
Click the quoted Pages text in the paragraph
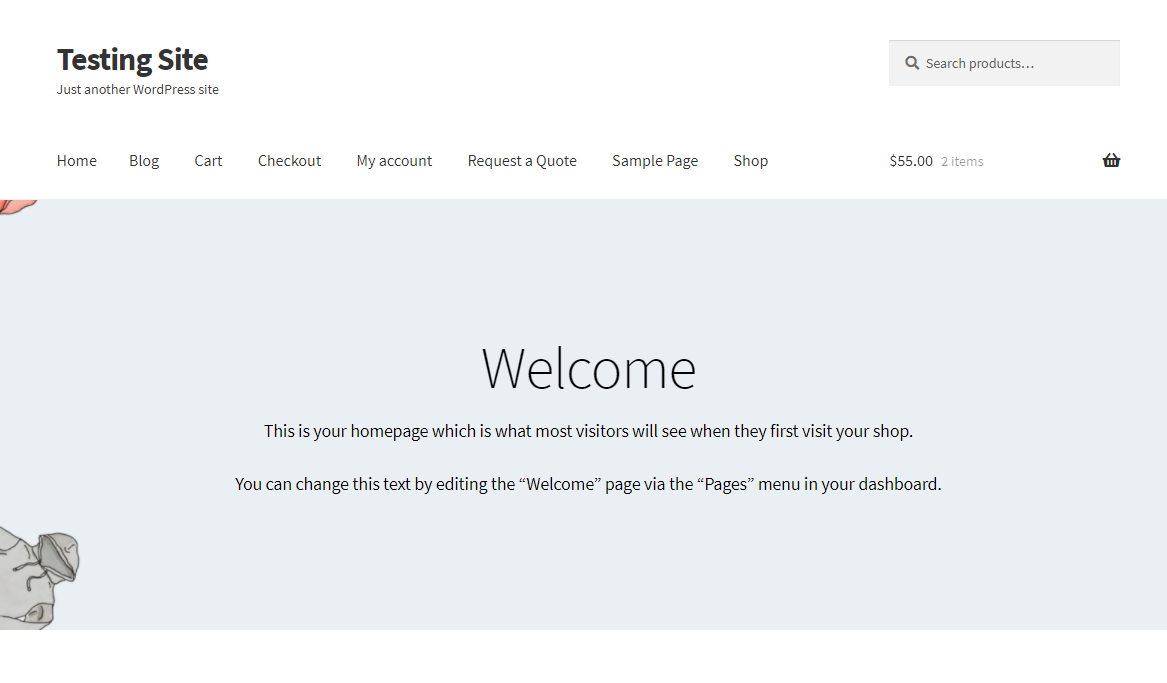pyautogui.click(x=723, y=483)
